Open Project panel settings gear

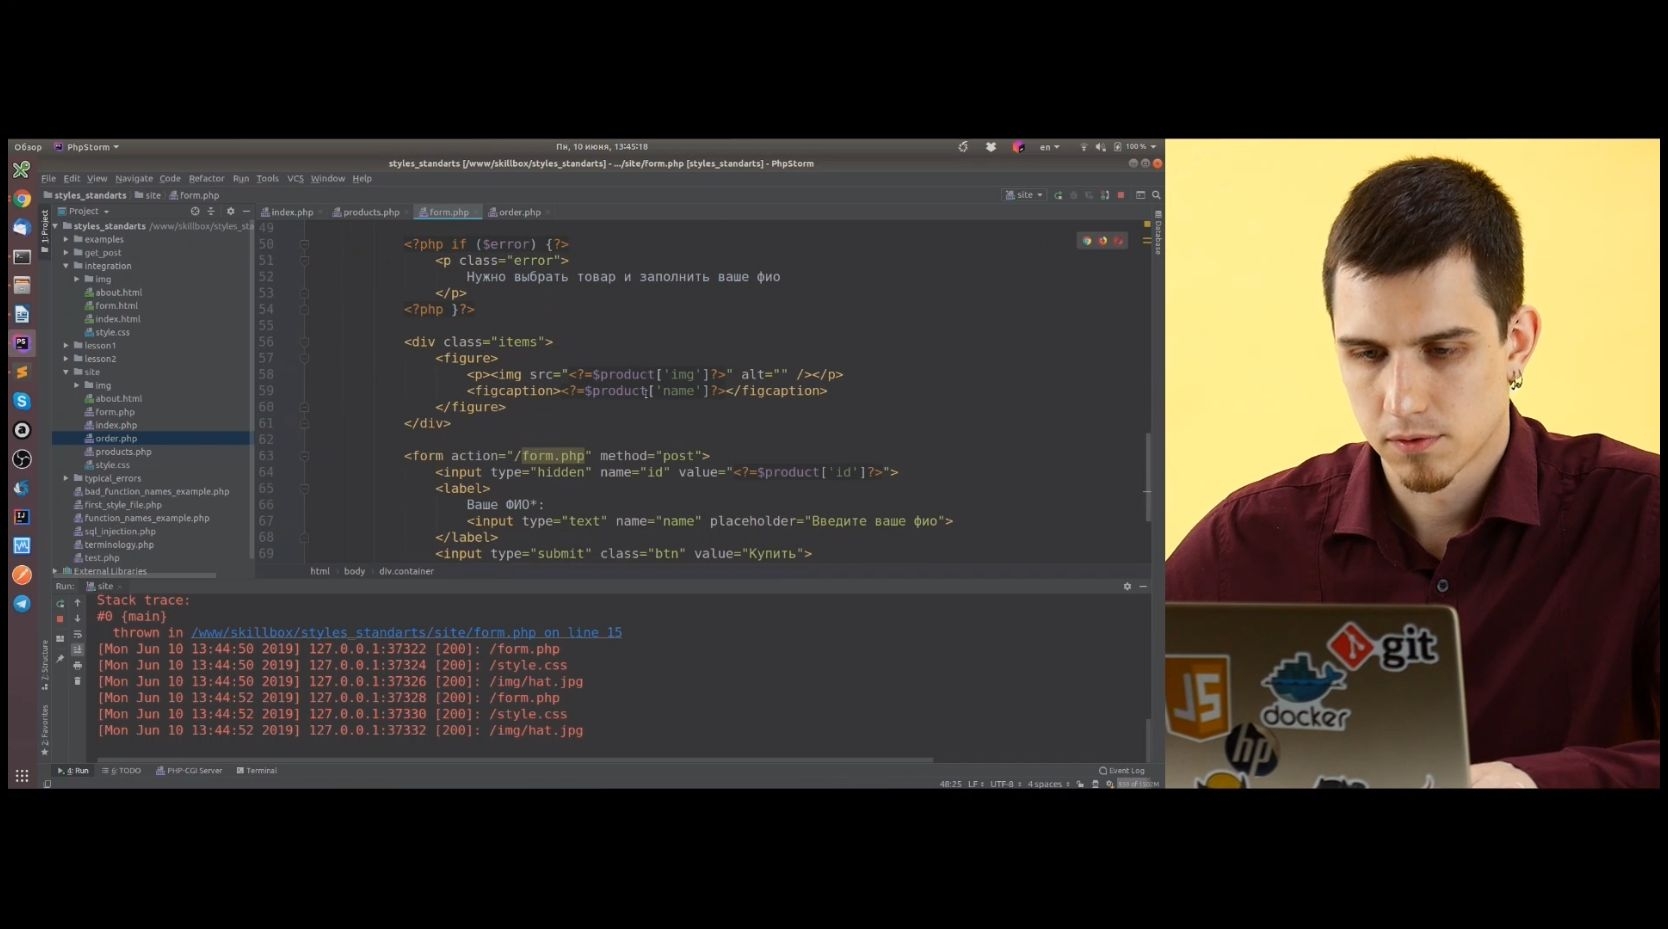coord(230,211)
